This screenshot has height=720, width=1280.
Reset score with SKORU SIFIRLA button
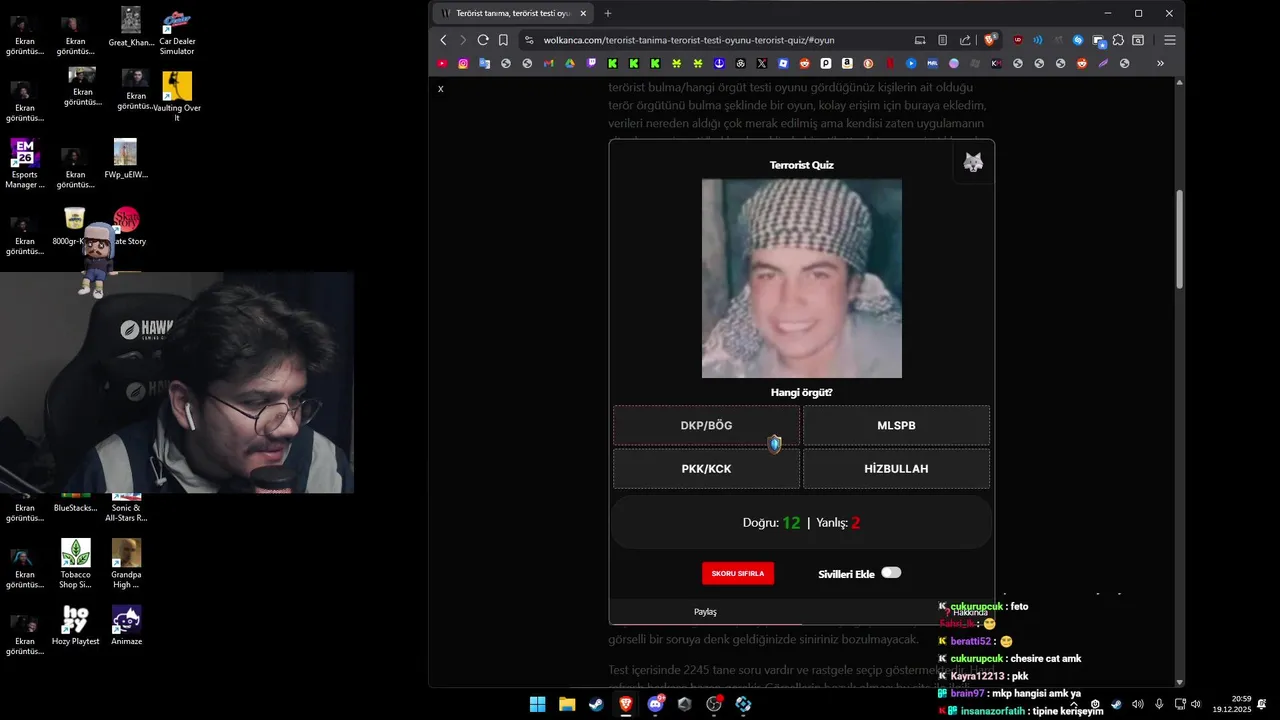click(x=738, y=573)
